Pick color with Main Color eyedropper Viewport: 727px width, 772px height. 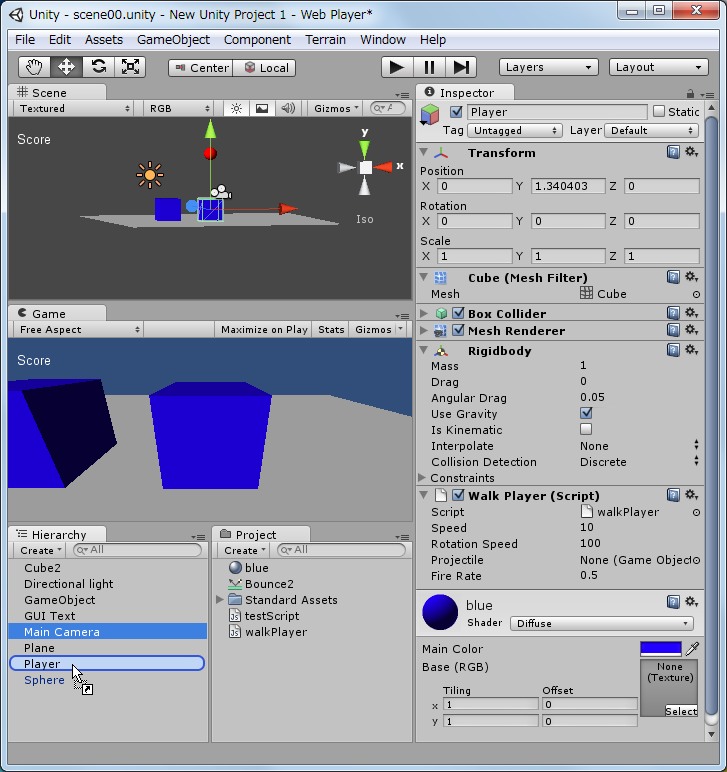tap(692, 649)
